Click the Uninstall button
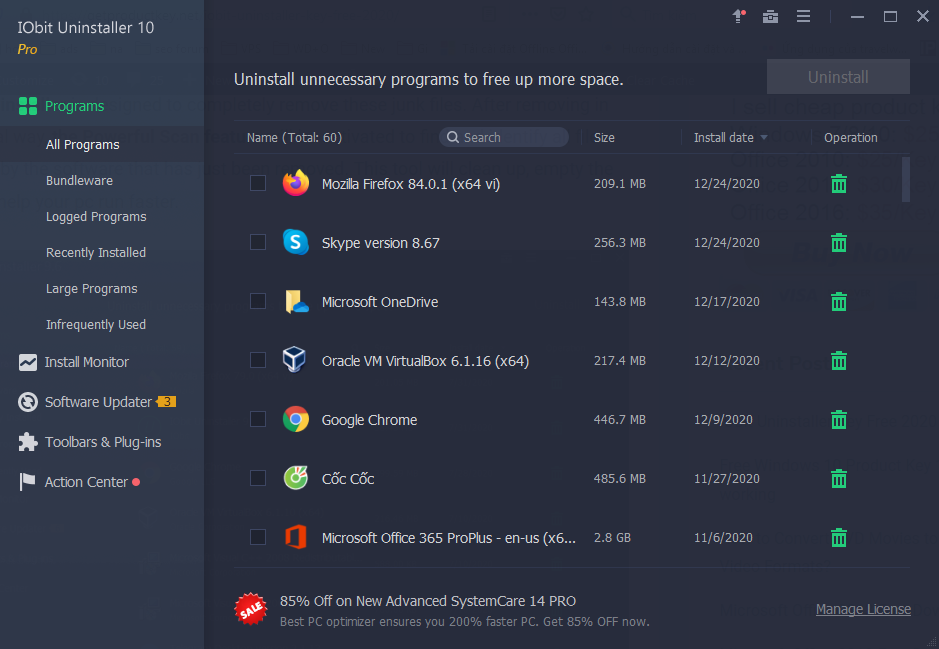Image resolution: width=939 pixels, height=649 pixels. [837, 76]
